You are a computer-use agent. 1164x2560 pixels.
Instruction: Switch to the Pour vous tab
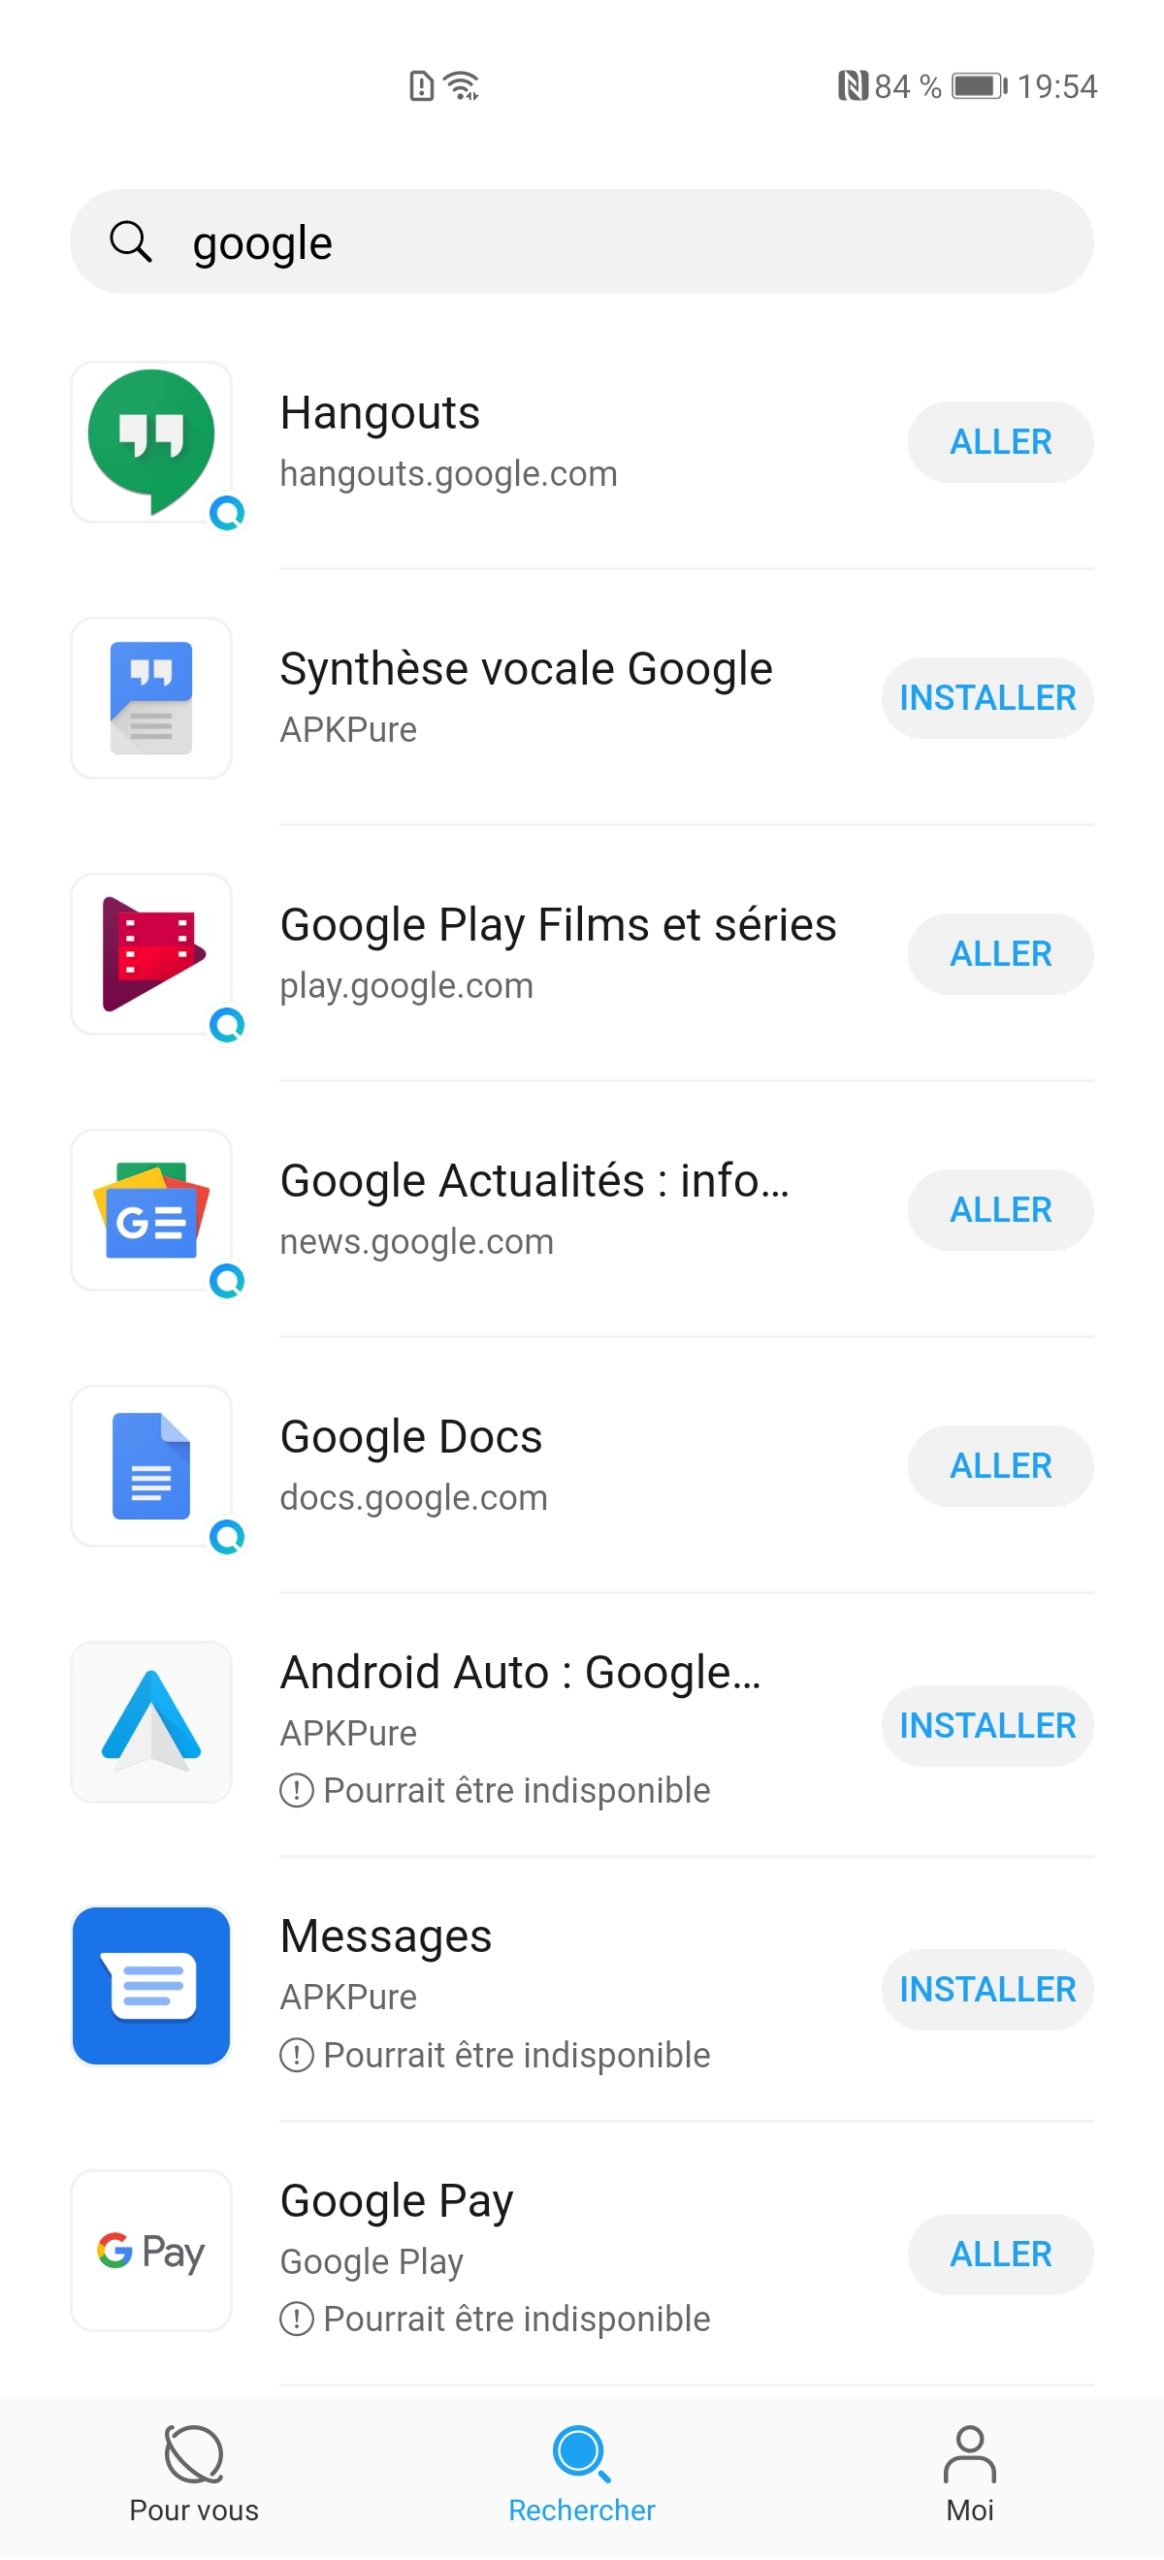194,2472
